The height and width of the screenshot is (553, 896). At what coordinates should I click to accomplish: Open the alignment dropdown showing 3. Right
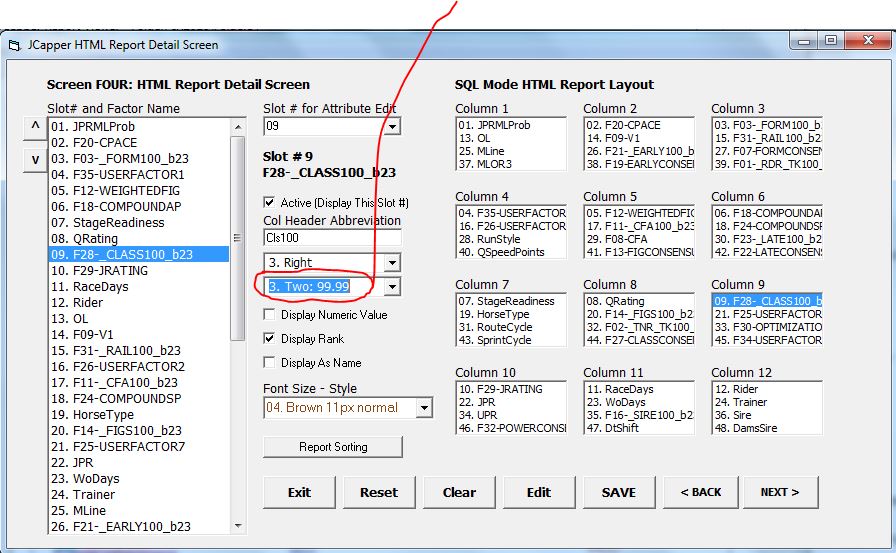point(392,263)
